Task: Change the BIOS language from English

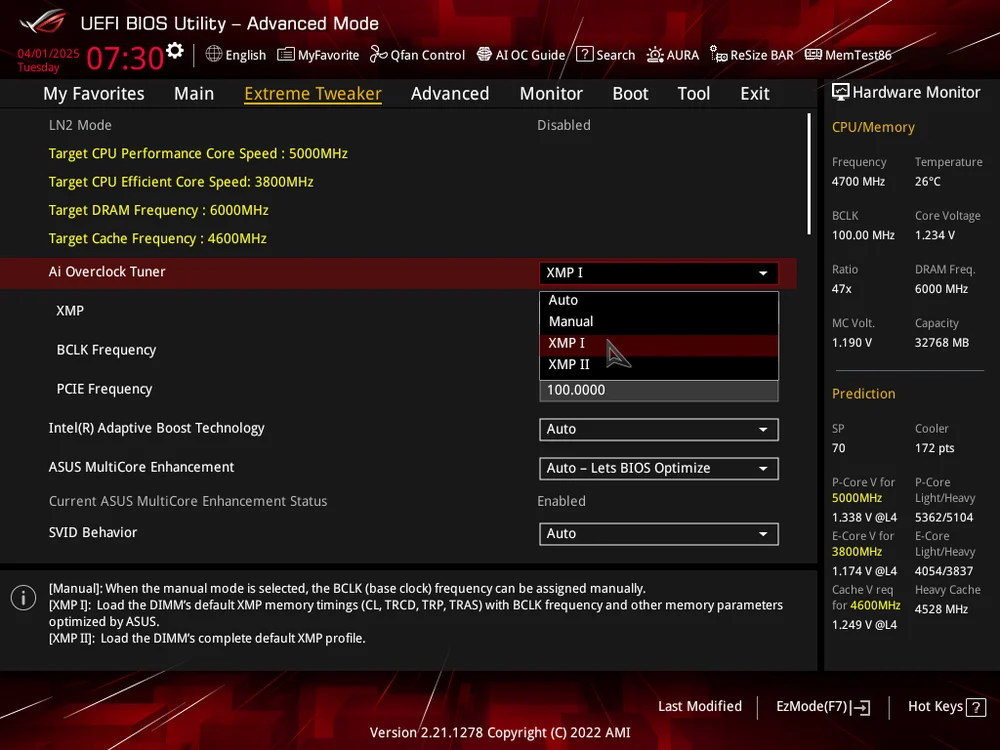Action: coord(236,55)
